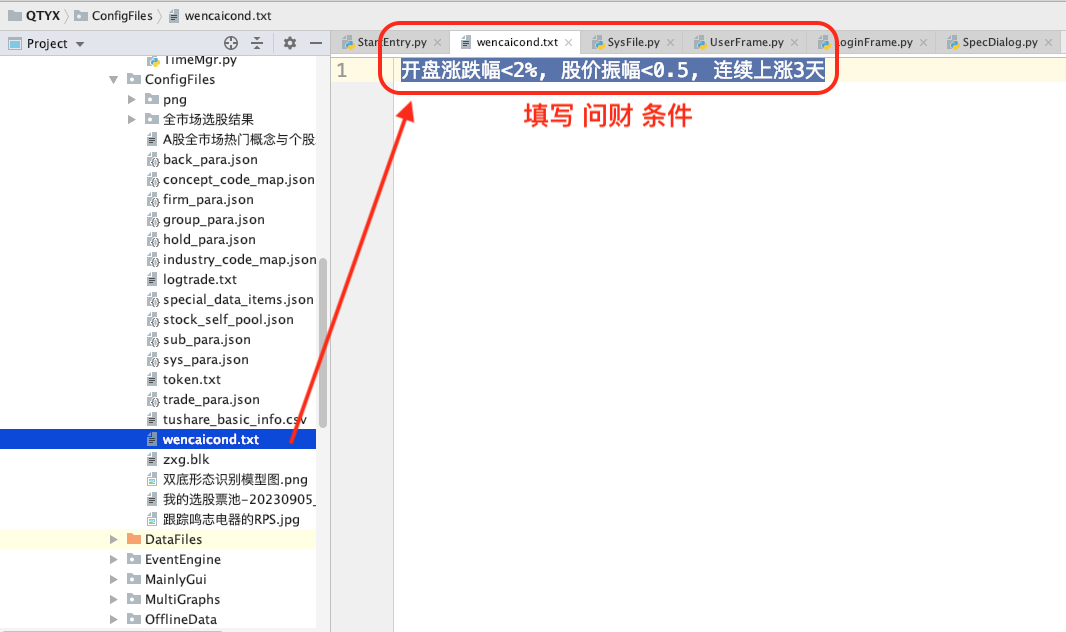
Task: Close the SpecDialog.py tab
Action: pos(1048,42)
